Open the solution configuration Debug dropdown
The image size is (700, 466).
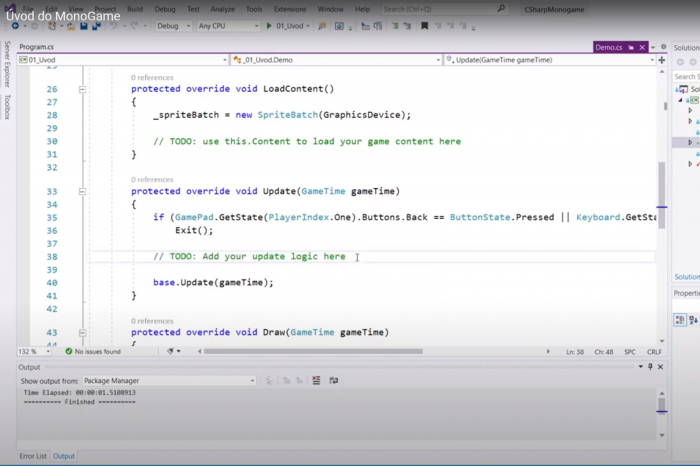173,26
